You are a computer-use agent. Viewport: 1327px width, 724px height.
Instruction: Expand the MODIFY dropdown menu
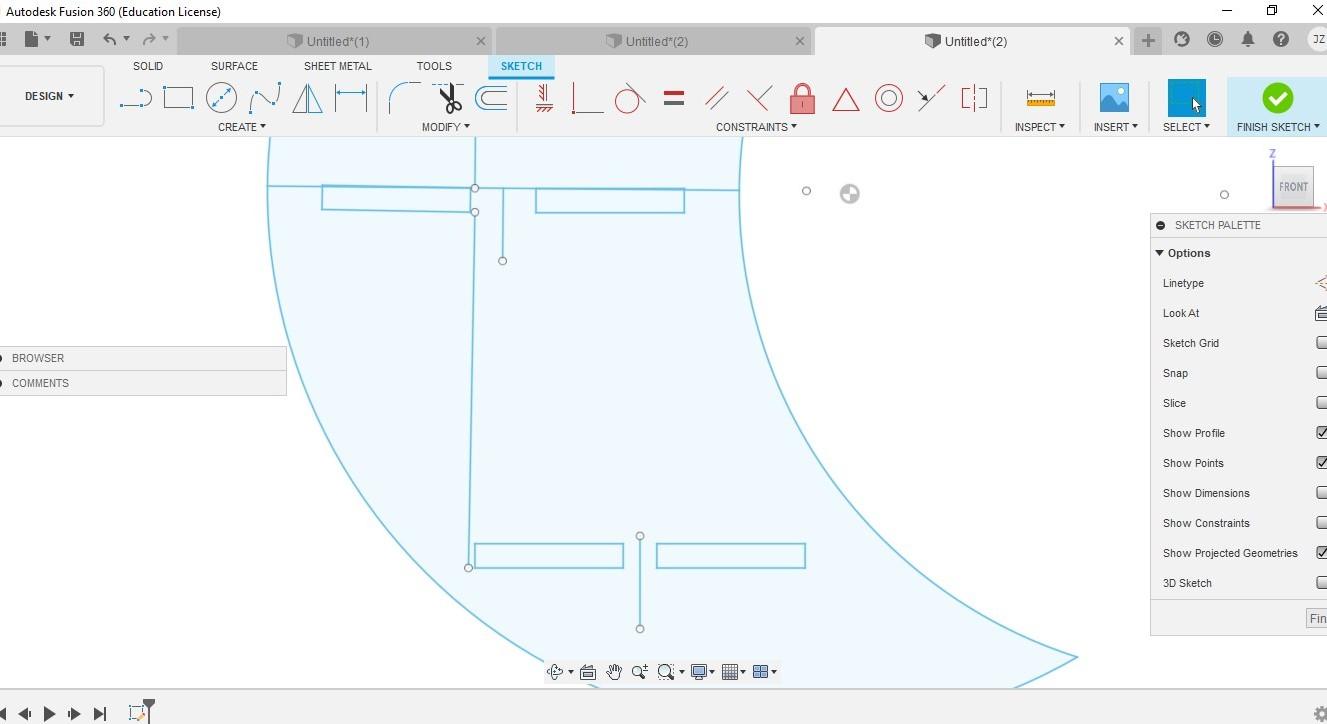pos(446,127)
